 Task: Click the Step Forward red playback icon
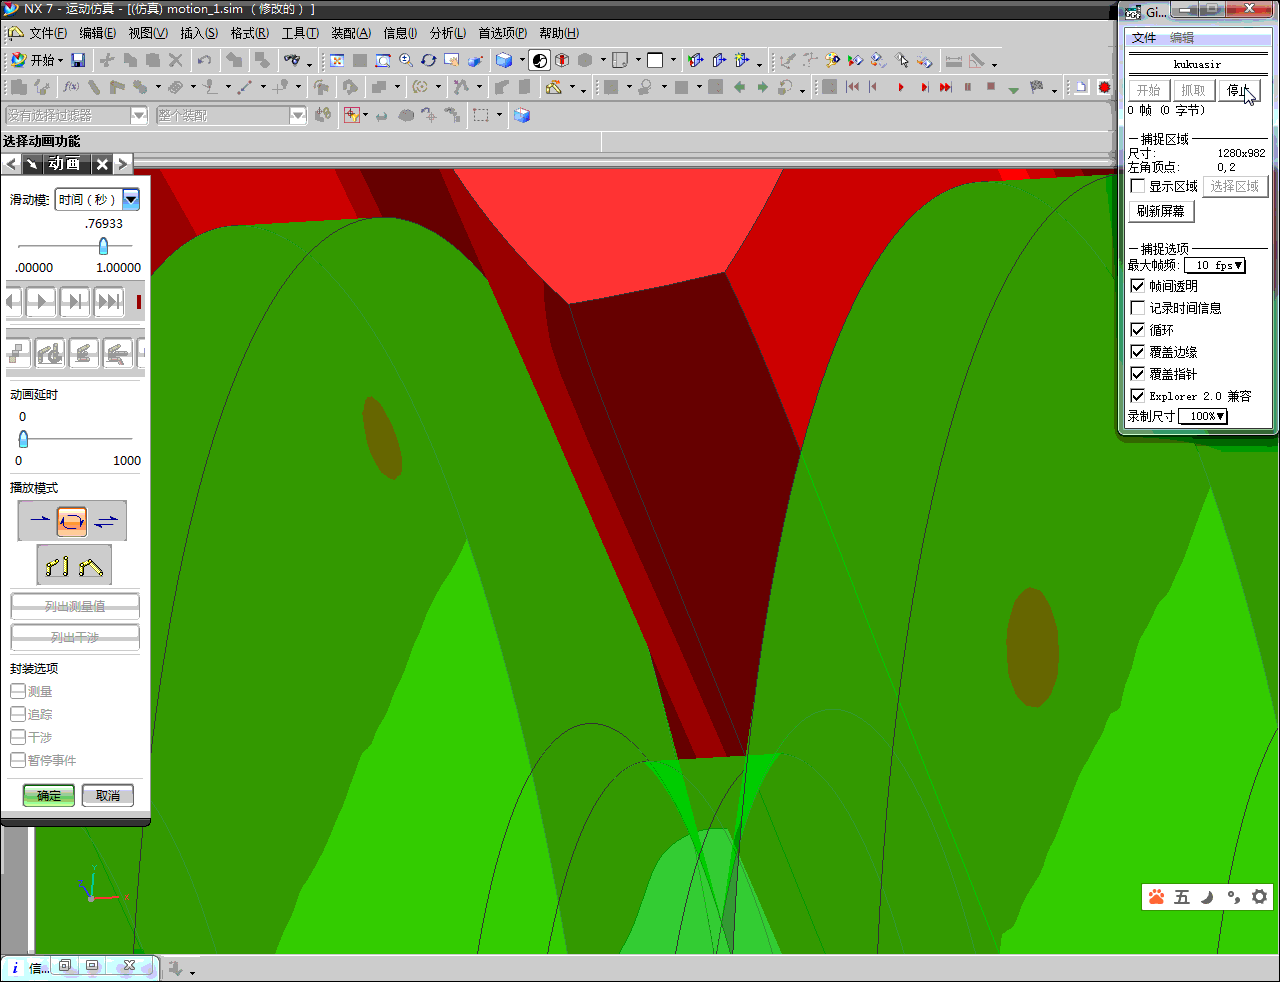[924, 87]
